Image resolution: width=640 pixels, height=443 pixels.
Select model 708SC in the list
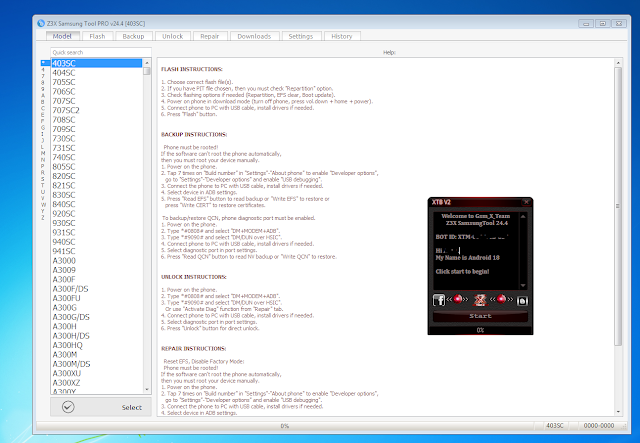(96, 120)
